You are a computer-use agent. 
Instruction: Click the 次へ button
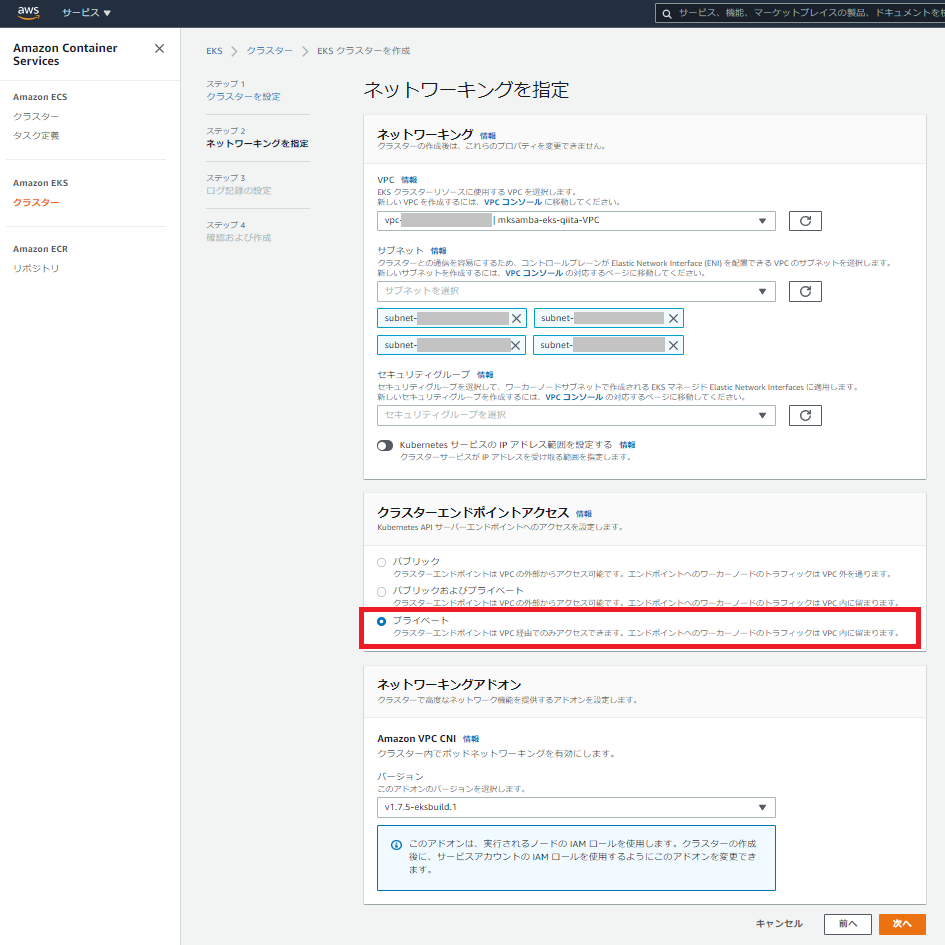pyautogui.click(x=902, y=924)
